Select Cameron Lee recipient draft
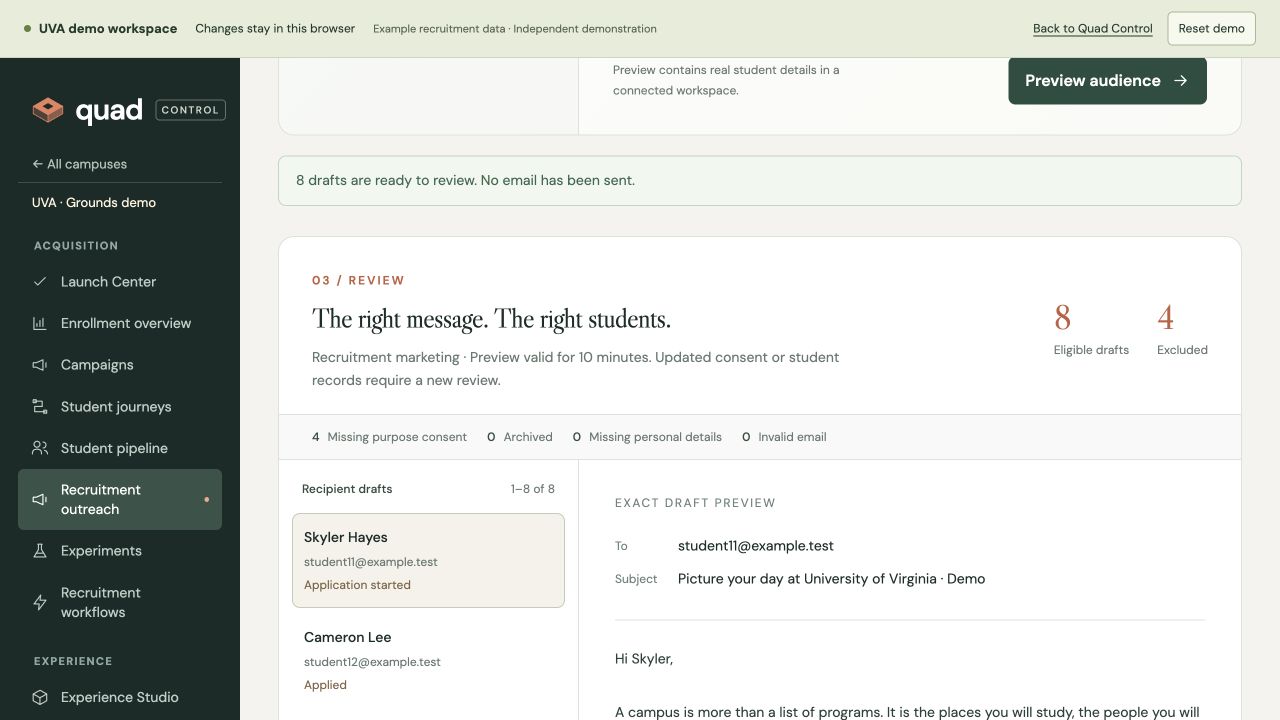Viewport: 1280px width, 720px height. click(428, 660)
